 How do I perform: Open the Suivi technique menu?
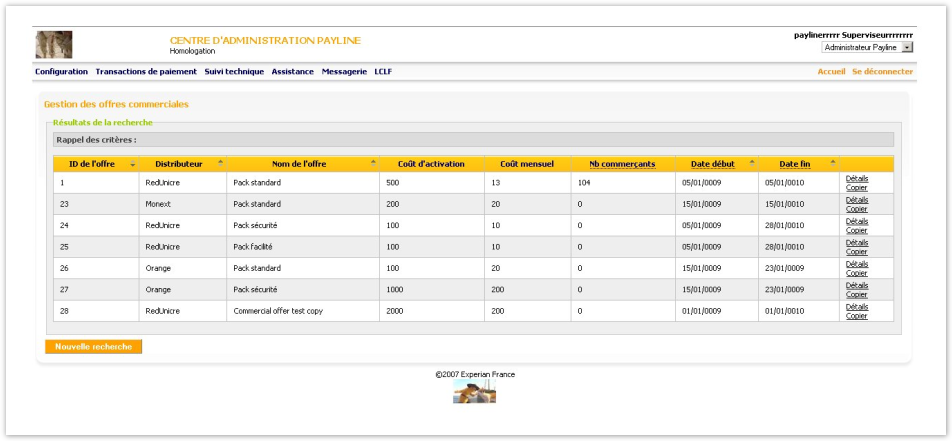click(x=234, y=72)
